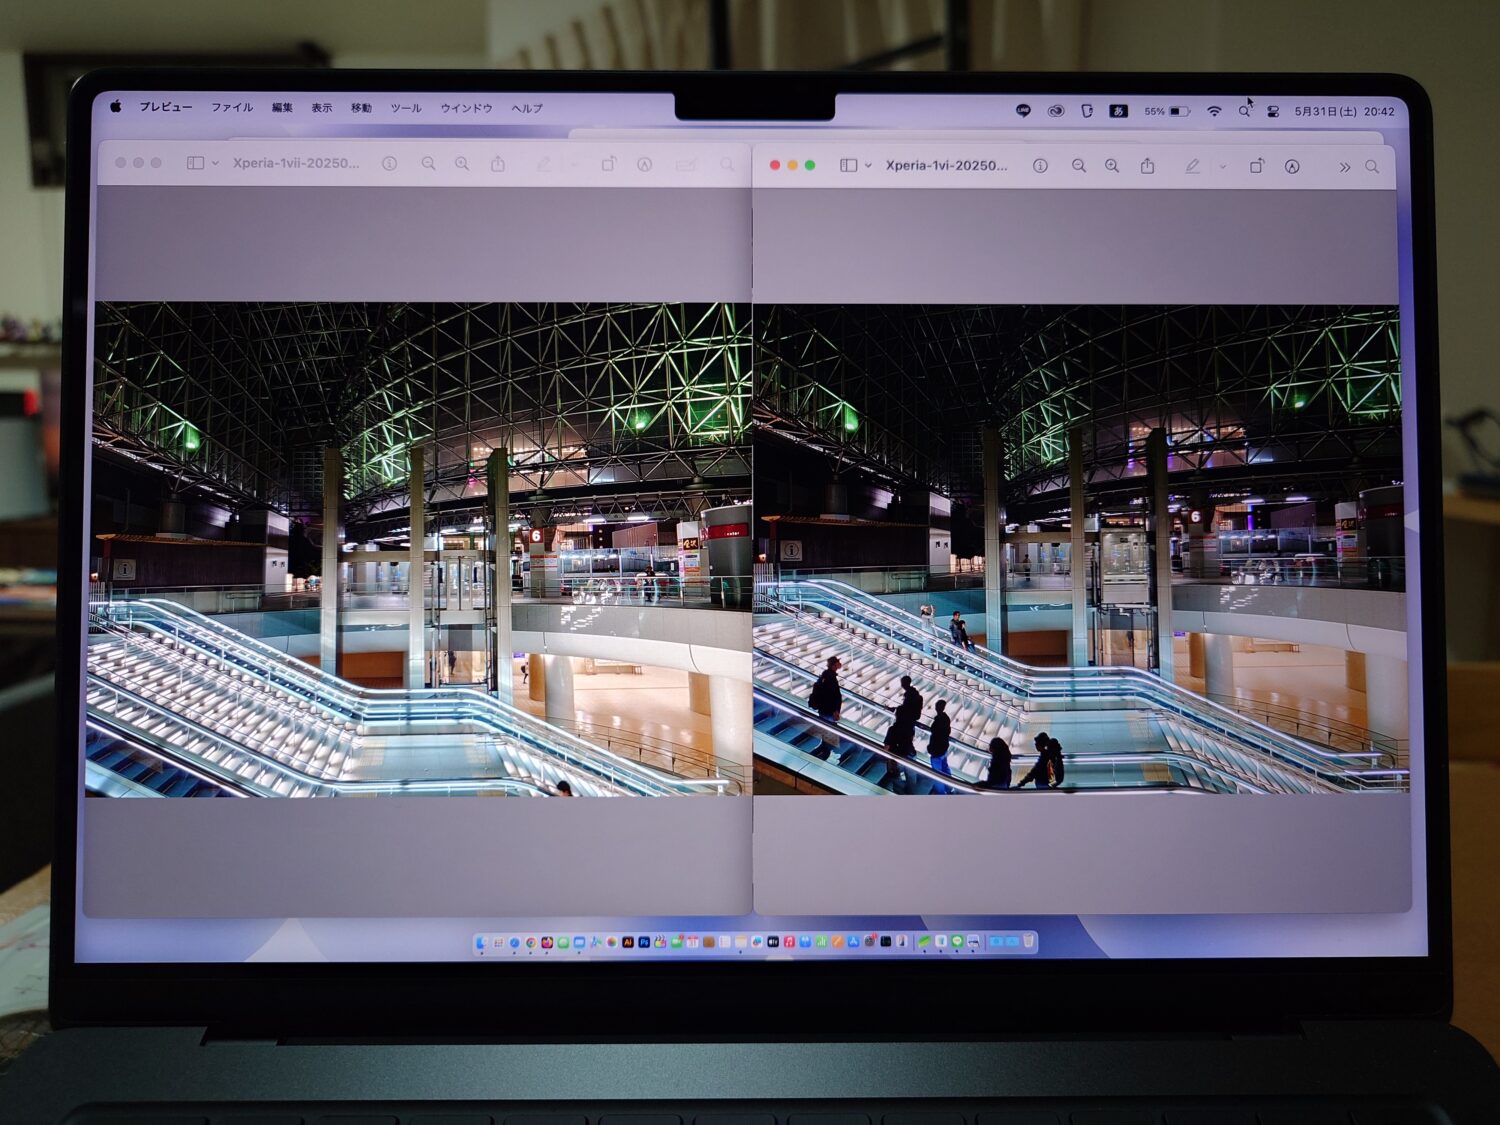Toggle sidebar in the Xperia-1vi window

coord(848,165)
